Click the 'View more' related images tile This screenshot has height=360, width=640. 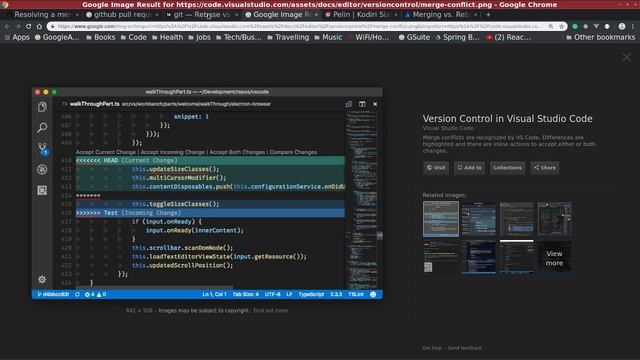pyautogui.click(x=554, y=258)
